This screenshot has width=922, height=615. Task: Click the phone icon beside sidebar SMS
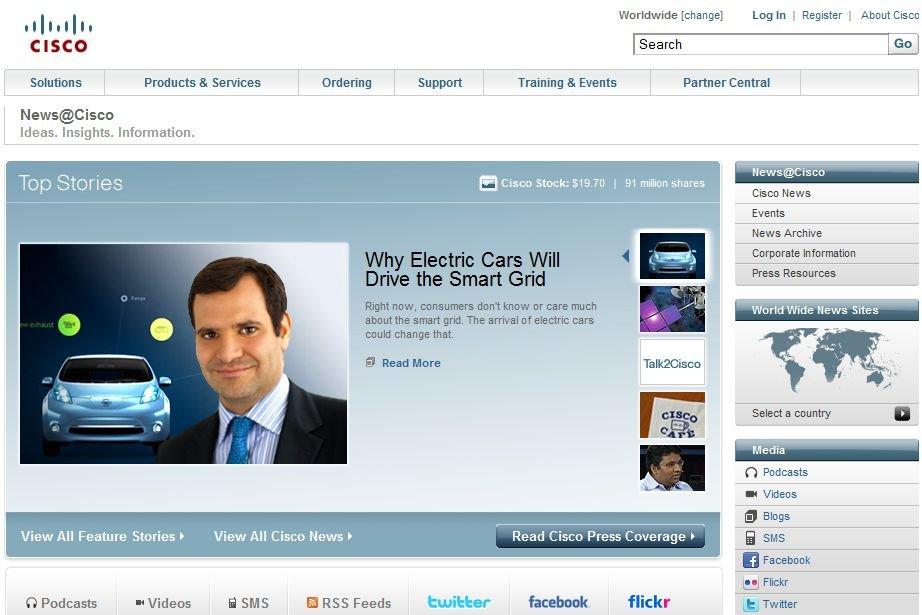point(750,538)
